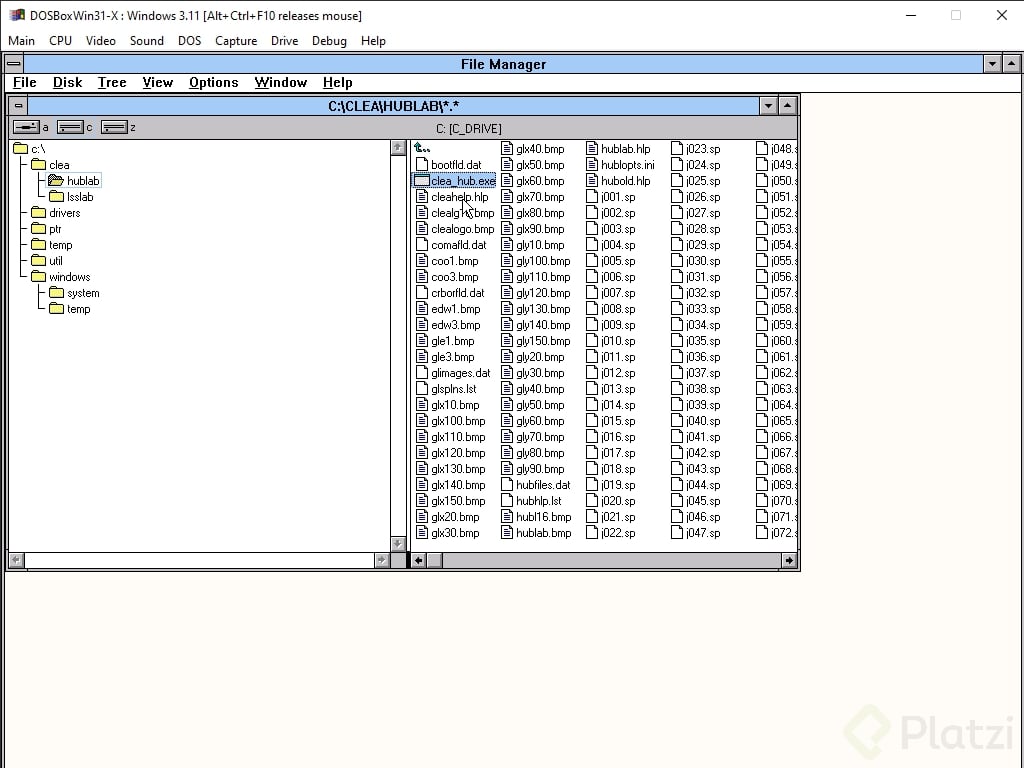Viewport: 1024px width, 768px height.
Task: Click tree pane scroll down arrow
Action: click(398, 543)
